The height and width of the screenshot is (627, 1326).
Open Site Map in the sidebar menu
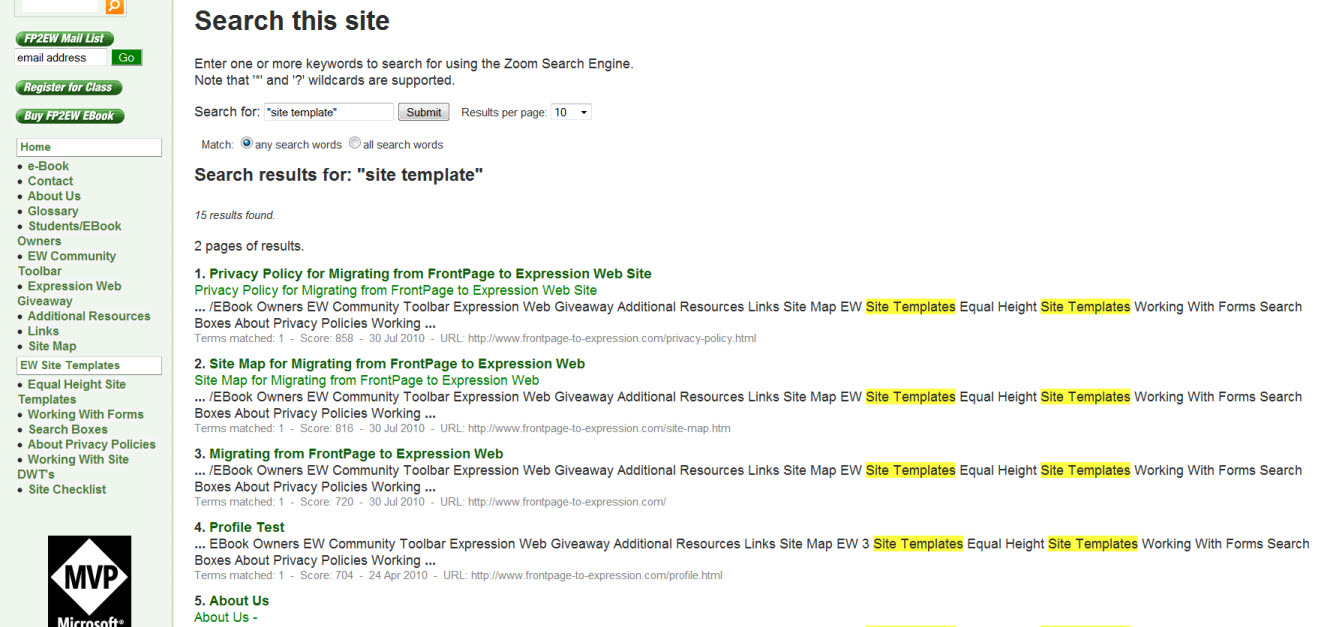[x=52, y=346]
